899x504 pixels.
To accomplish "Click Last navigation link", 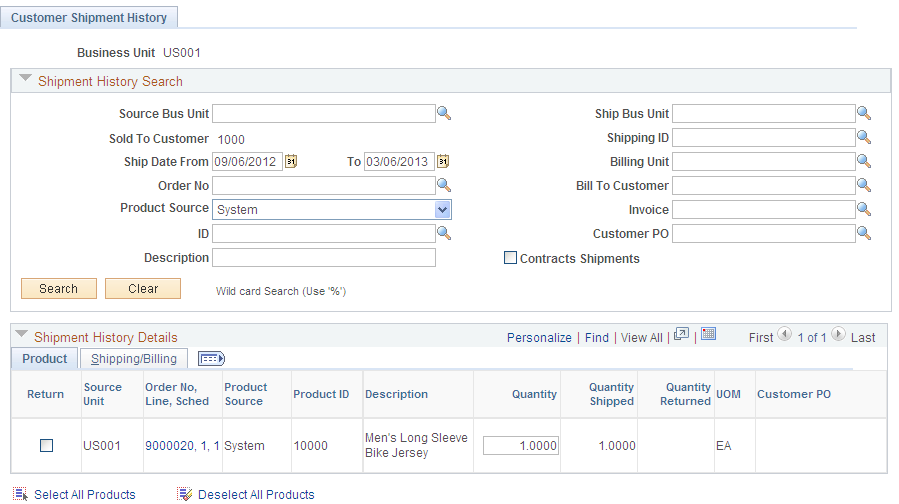I will coord(863,338).
